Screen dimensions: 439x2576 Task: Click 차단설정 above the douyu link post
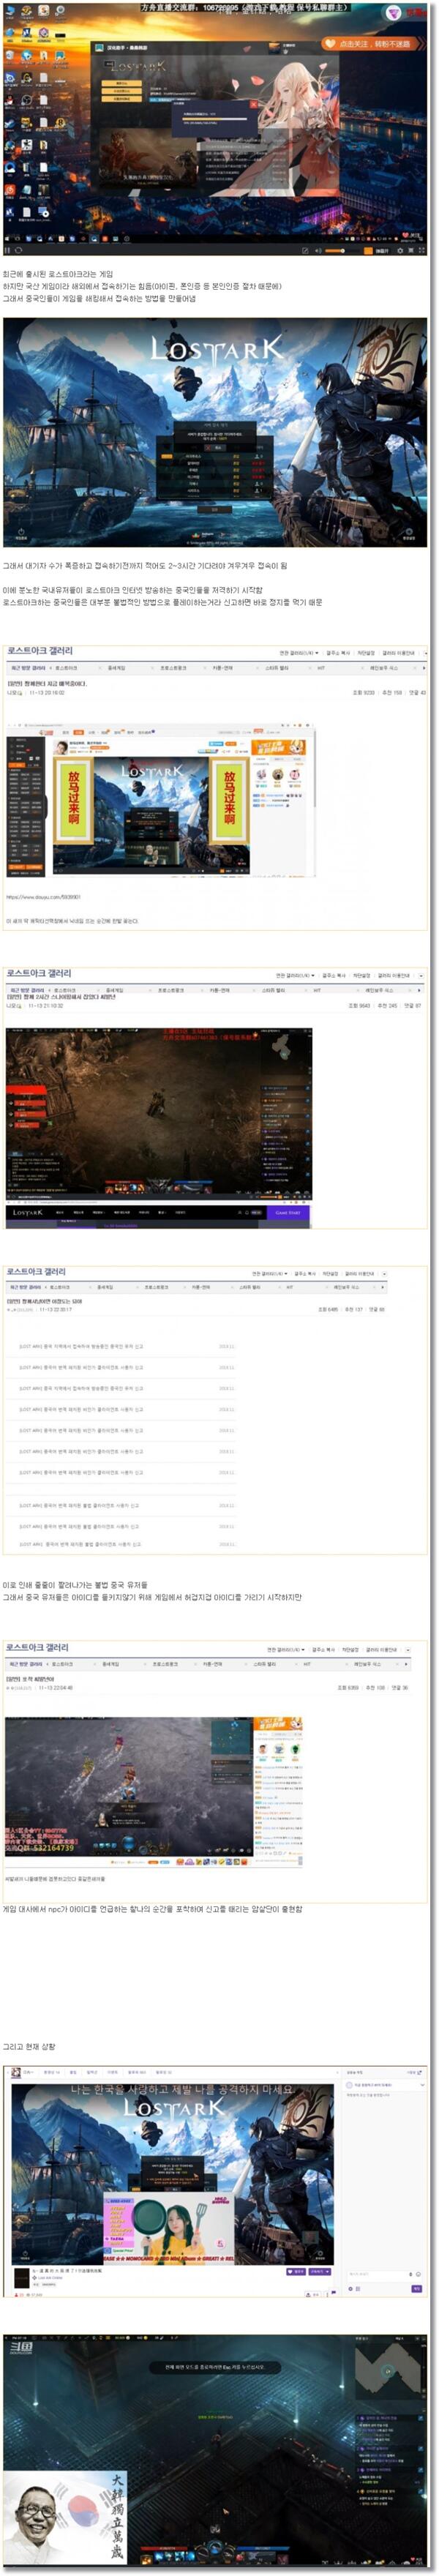[367, 653]
